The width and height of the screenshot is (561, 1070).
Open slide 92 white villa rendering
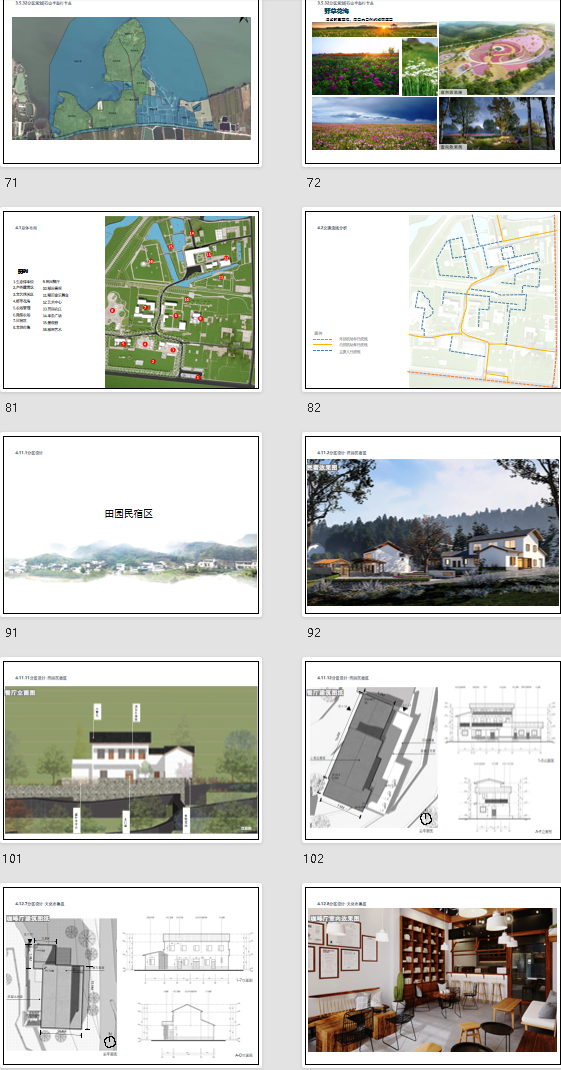433,525
